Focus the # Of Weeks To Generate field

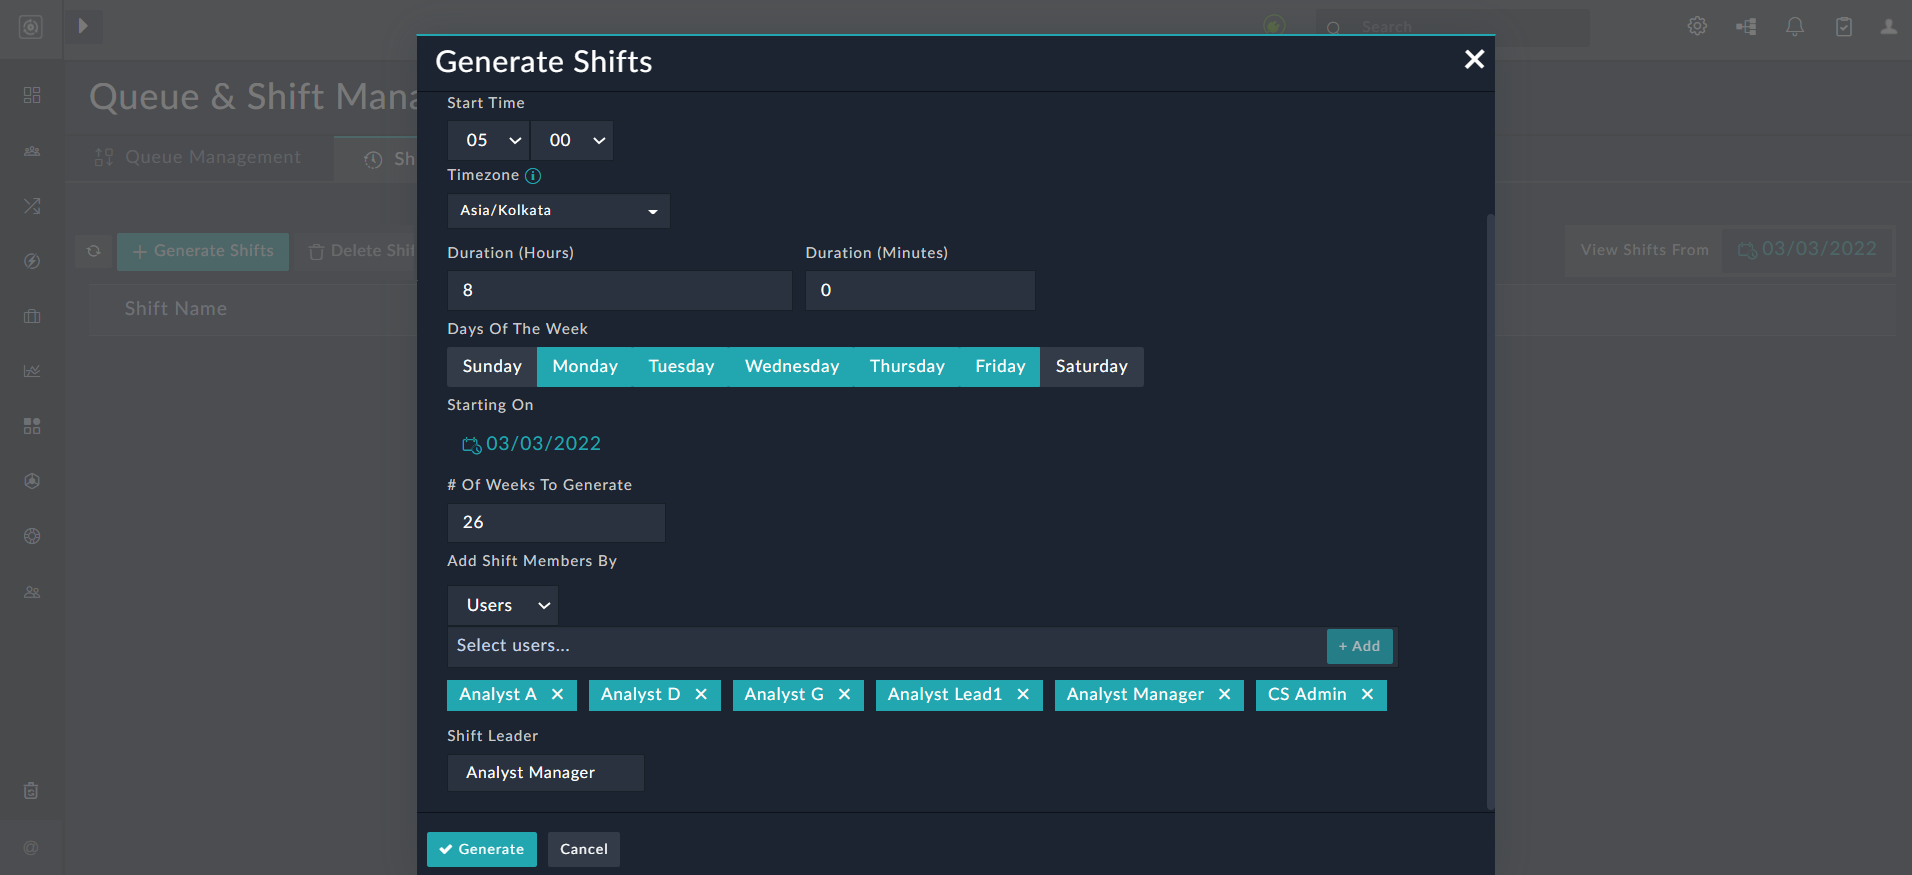click(556, 523)
